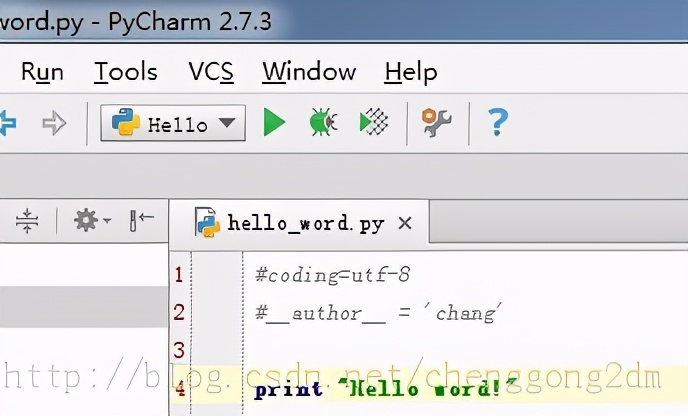This screenshot has height=416, width=688.
Task: Open the Window menu
Action: [x=309, y=72]
